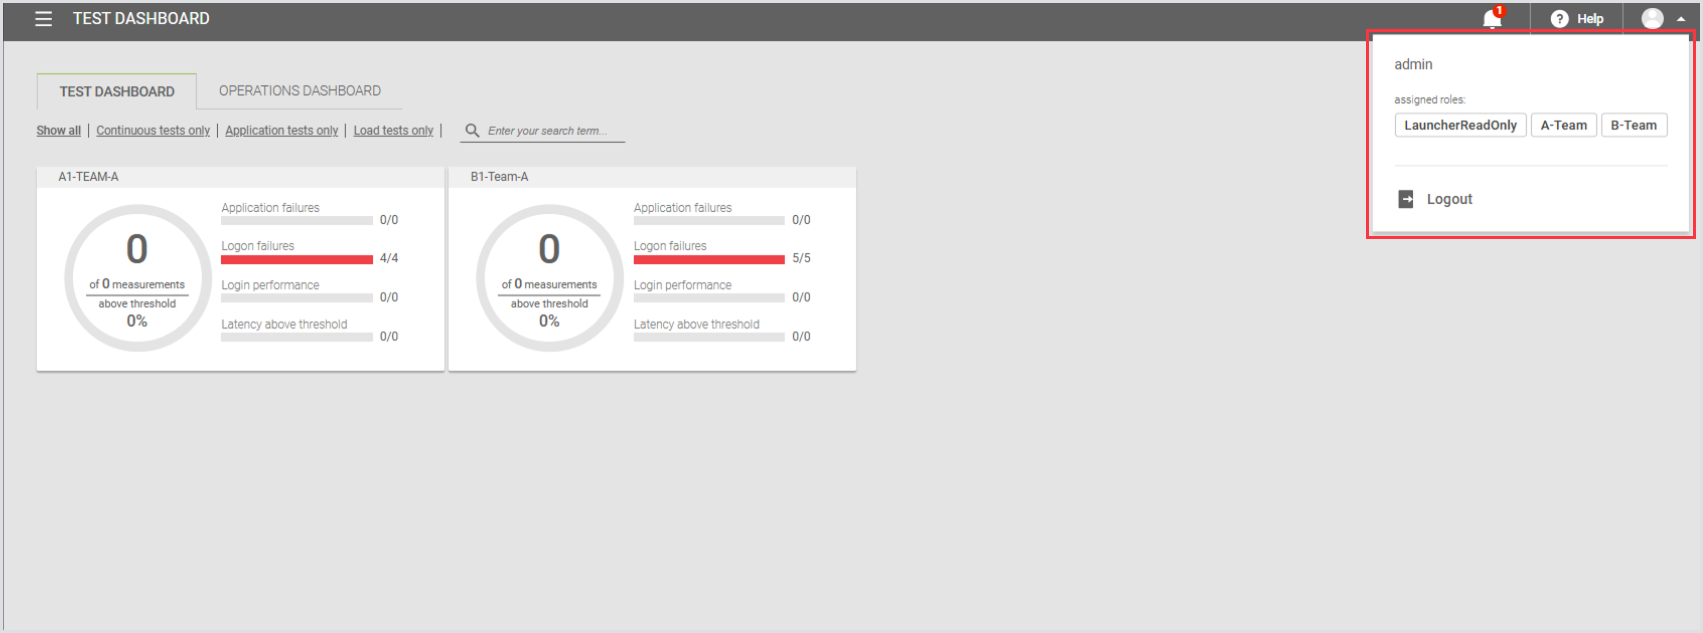Viewport: 1703px width, 633px height.
Task: Filter by Load tests only
Action: pyautogui.click(x=393, y=131)
